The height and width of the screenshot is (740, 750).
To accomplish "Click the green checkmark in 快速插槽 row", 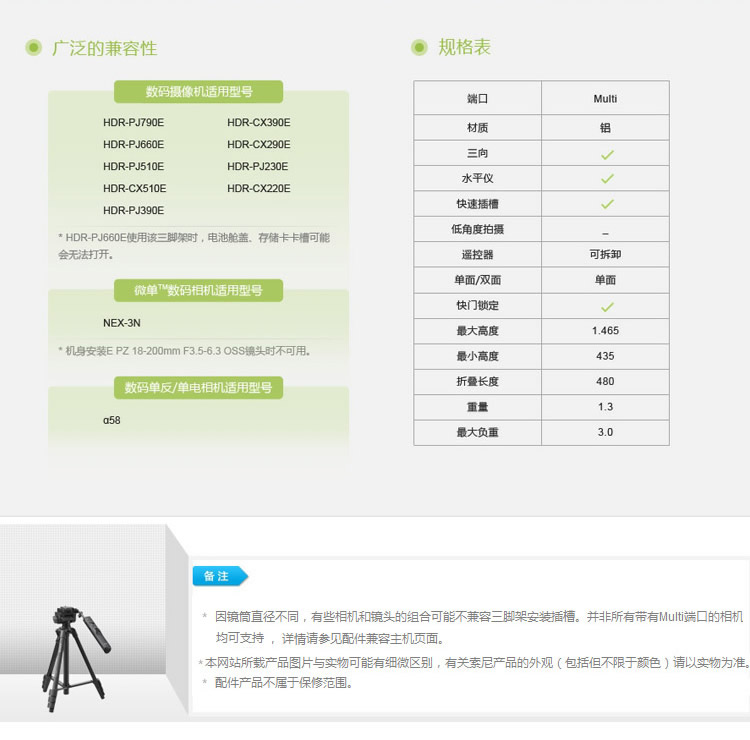I will coord(606,204).
